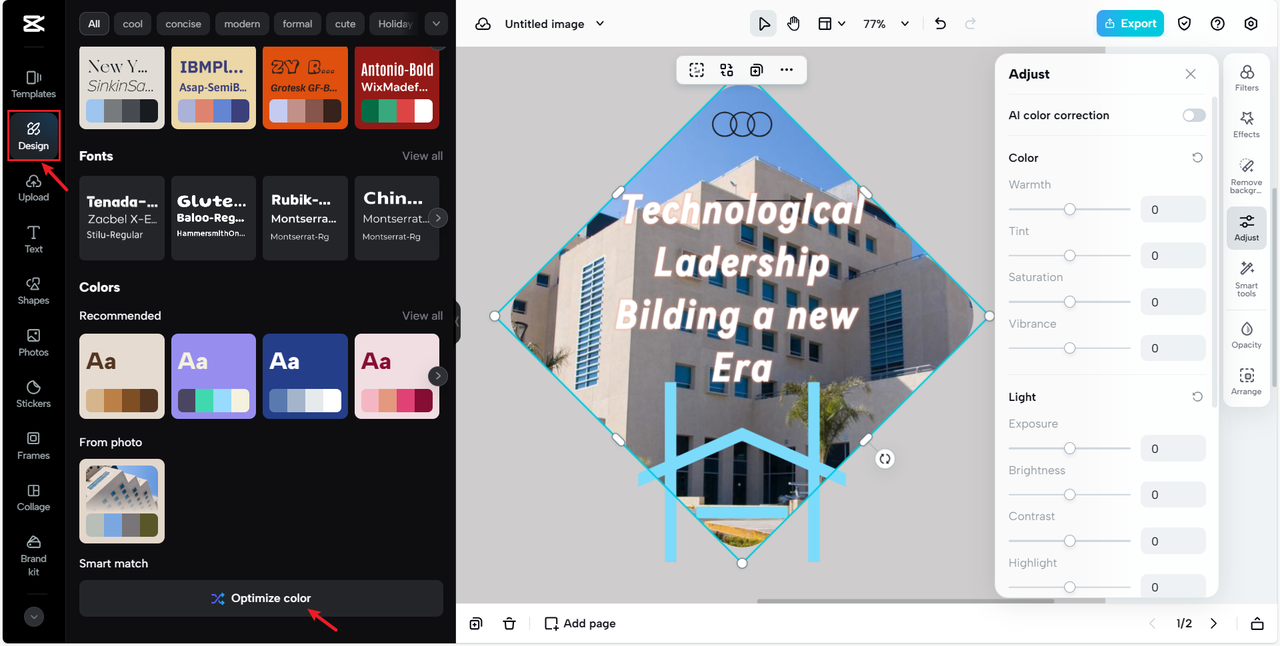The image size is (1280, 646).
Task: Expand the Untitled image title dropdown
Action: pyautogui.click(x=600, y=24)
